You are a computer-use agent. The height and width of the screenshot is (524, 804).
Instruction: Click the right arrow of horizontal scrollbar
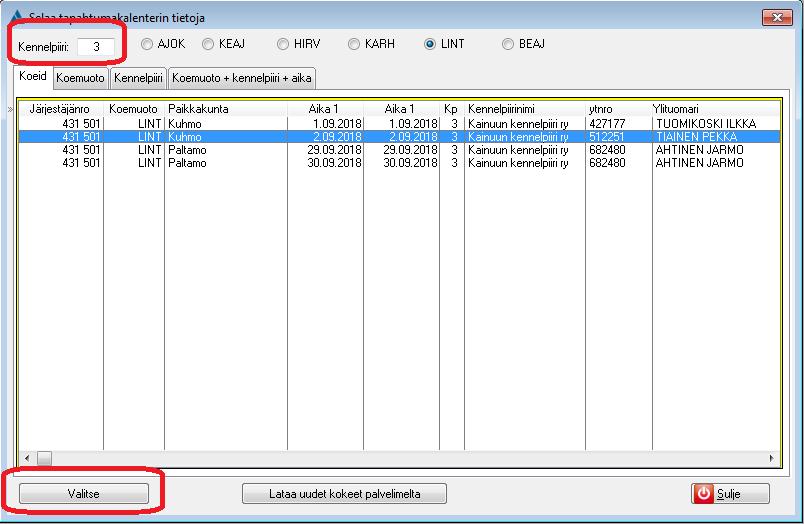[772, 458]
